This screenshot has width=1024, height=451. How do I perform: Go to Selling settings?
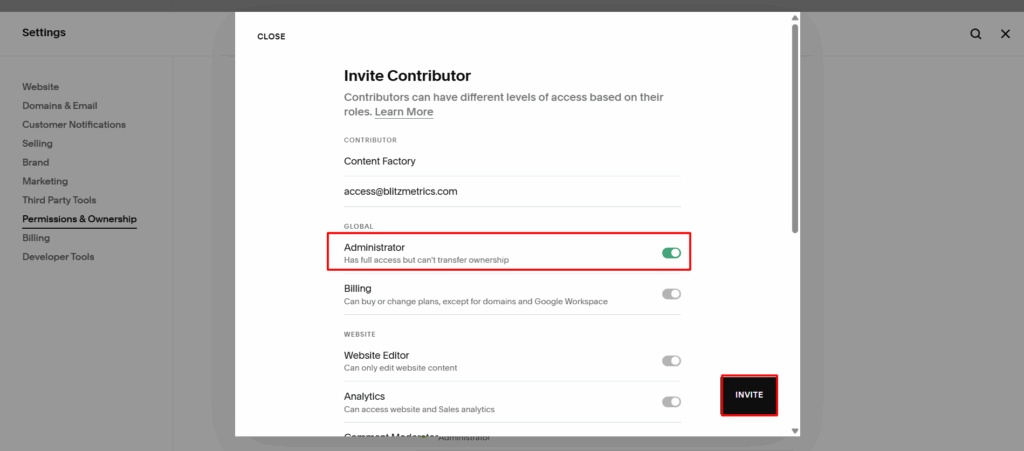(38, 144)
